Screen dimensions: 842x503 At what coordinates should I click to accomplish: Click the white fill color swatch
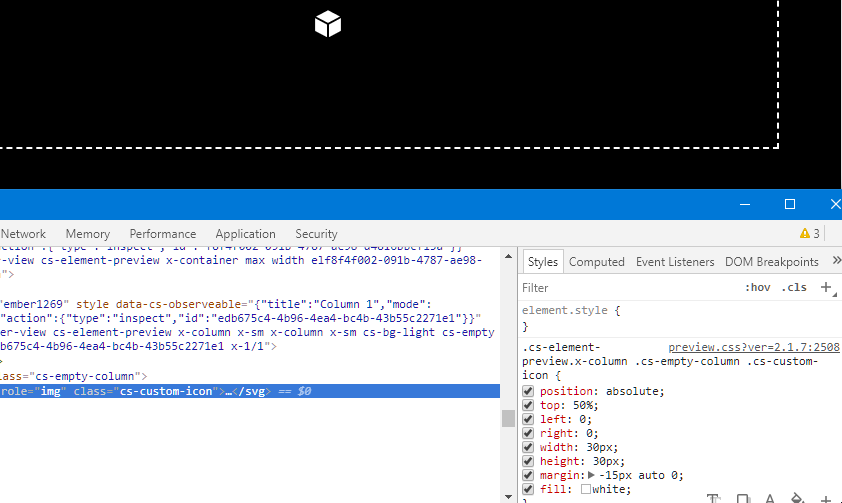click(586, 489)
